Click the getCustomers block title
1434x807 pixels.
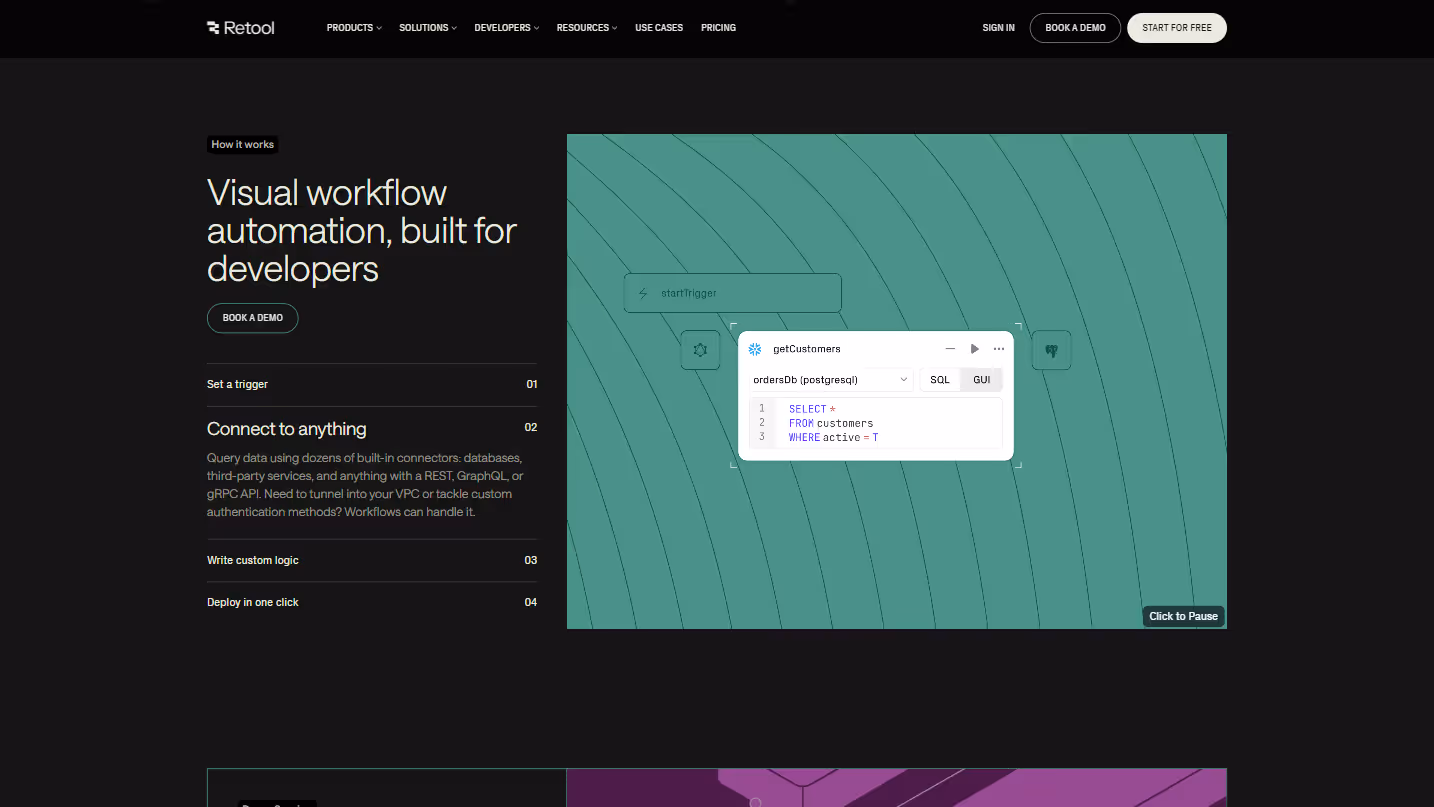[807, 349]
